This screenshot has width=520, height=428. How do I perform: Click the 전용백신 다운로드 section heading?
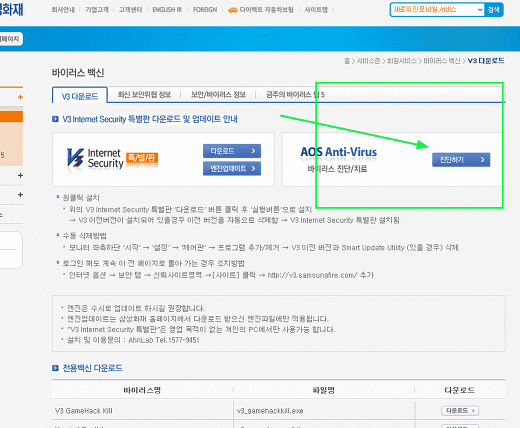[93, 368]
